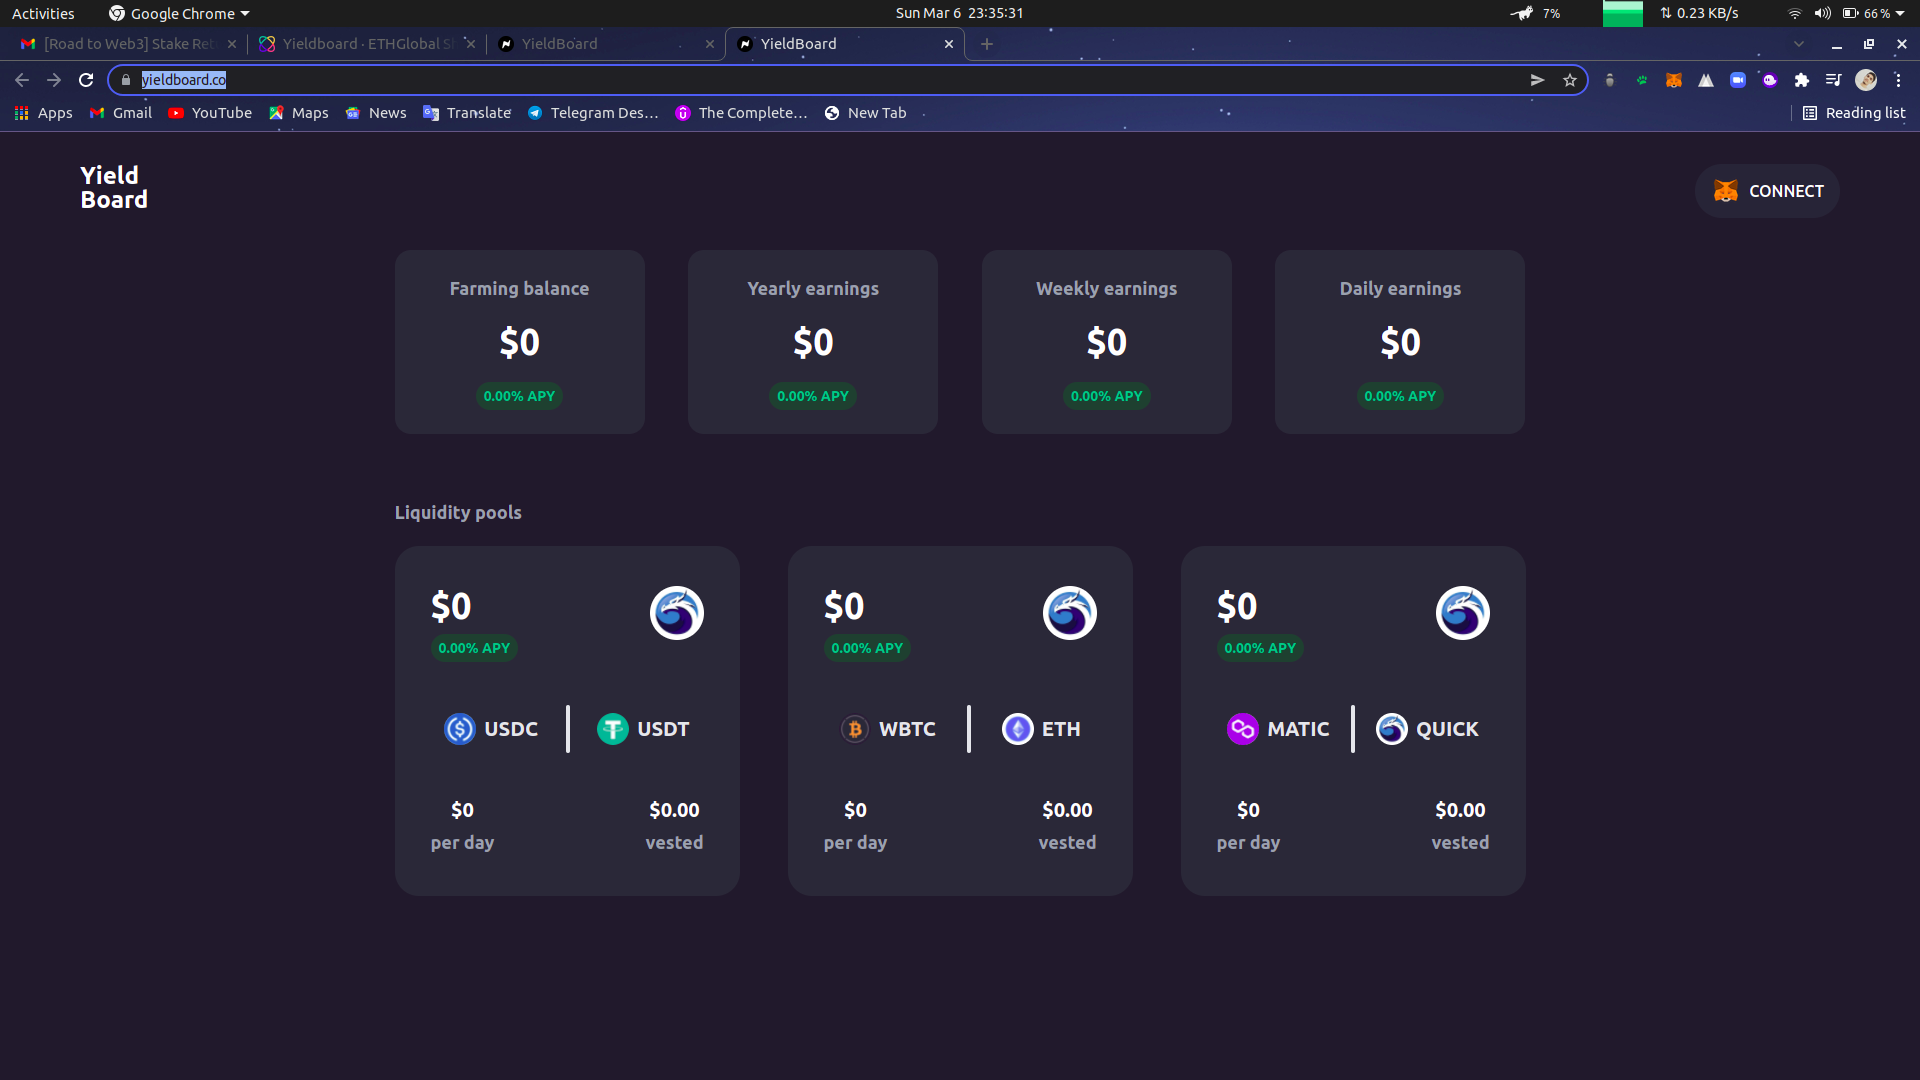Expand Google Chrome app menu dropdown
This screenshot has height=1080, width=1920.
point(180,13)
